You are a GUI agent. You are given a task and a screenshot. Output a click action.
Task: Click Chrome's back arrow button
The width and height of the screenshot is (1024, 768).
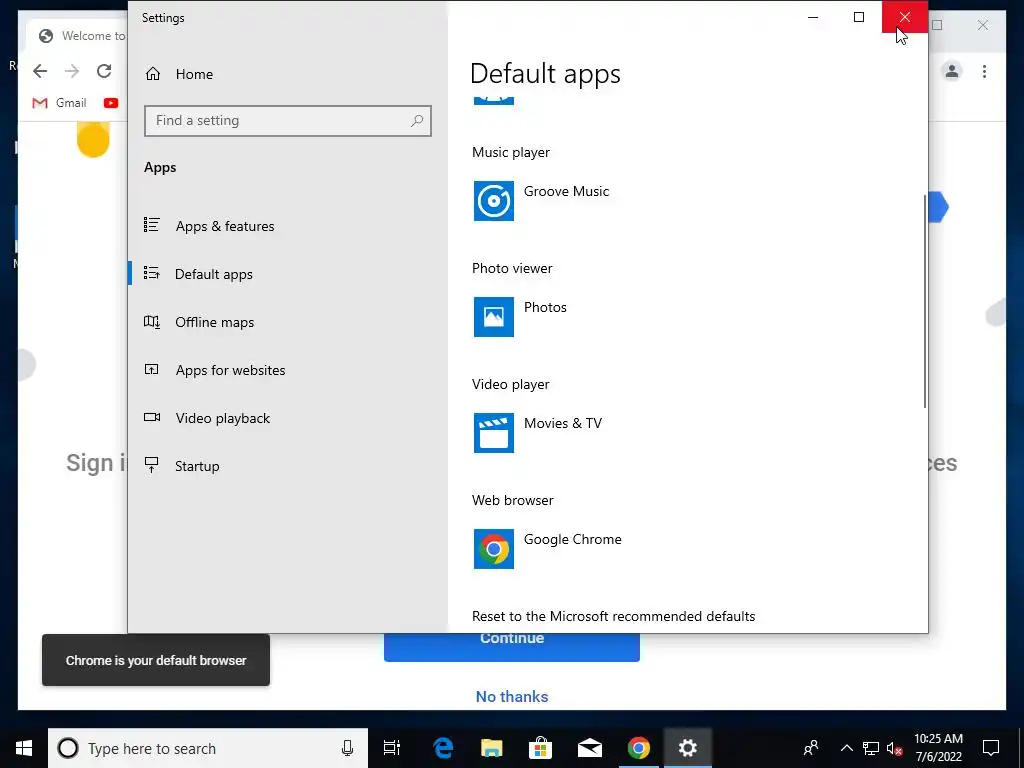(x=40, y=71)
